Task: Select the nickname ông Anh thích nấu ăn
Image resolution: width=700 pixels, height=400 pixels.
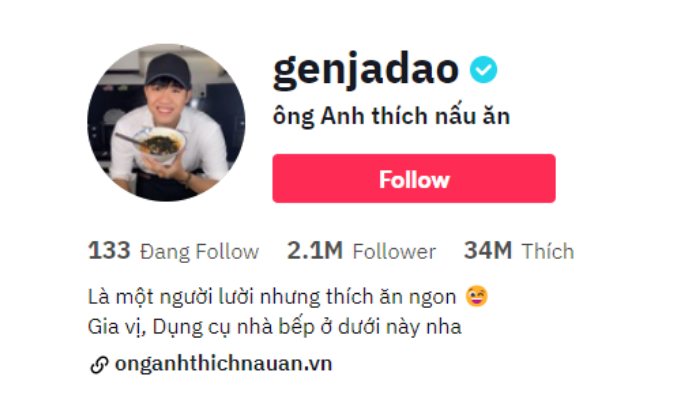Action: click(x=391, y=117)
